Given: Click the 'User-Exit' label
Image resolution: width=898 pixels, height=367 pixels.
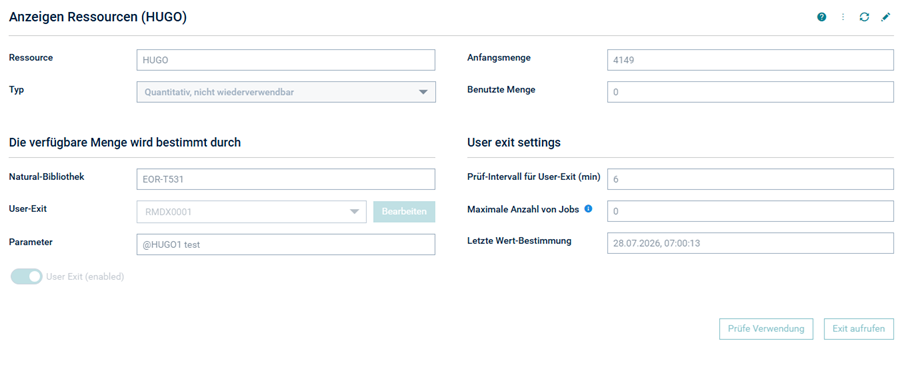Looking at the screenshot, I should click(x=28, y=209).
